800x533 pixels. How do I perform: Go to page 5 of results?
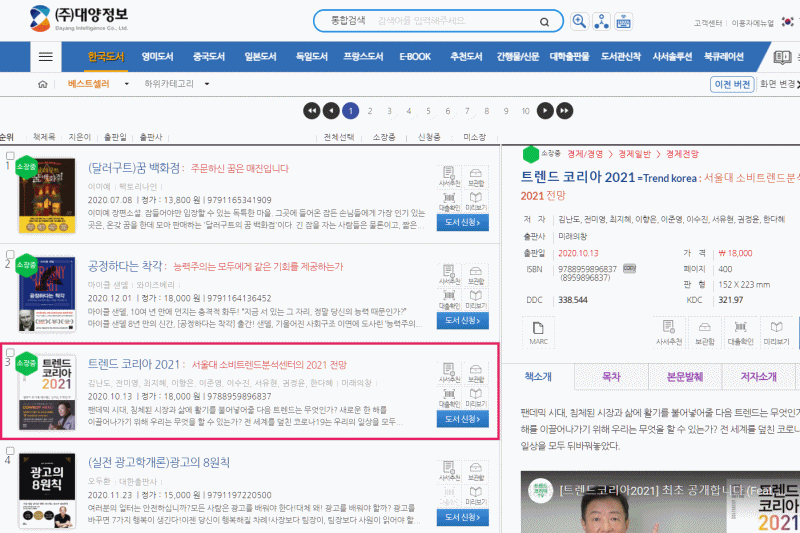coord(429,110)
